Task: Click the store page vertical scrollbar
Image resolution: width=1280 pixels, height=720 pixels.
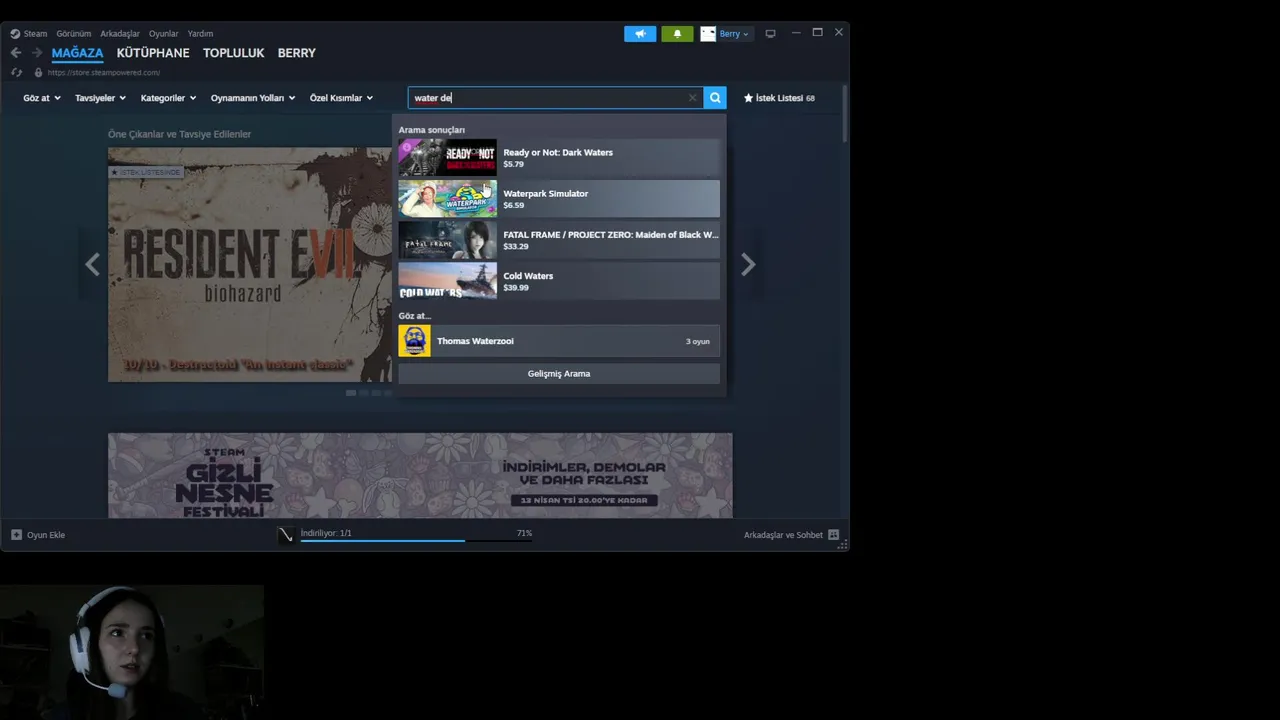Action: (845, 114)
